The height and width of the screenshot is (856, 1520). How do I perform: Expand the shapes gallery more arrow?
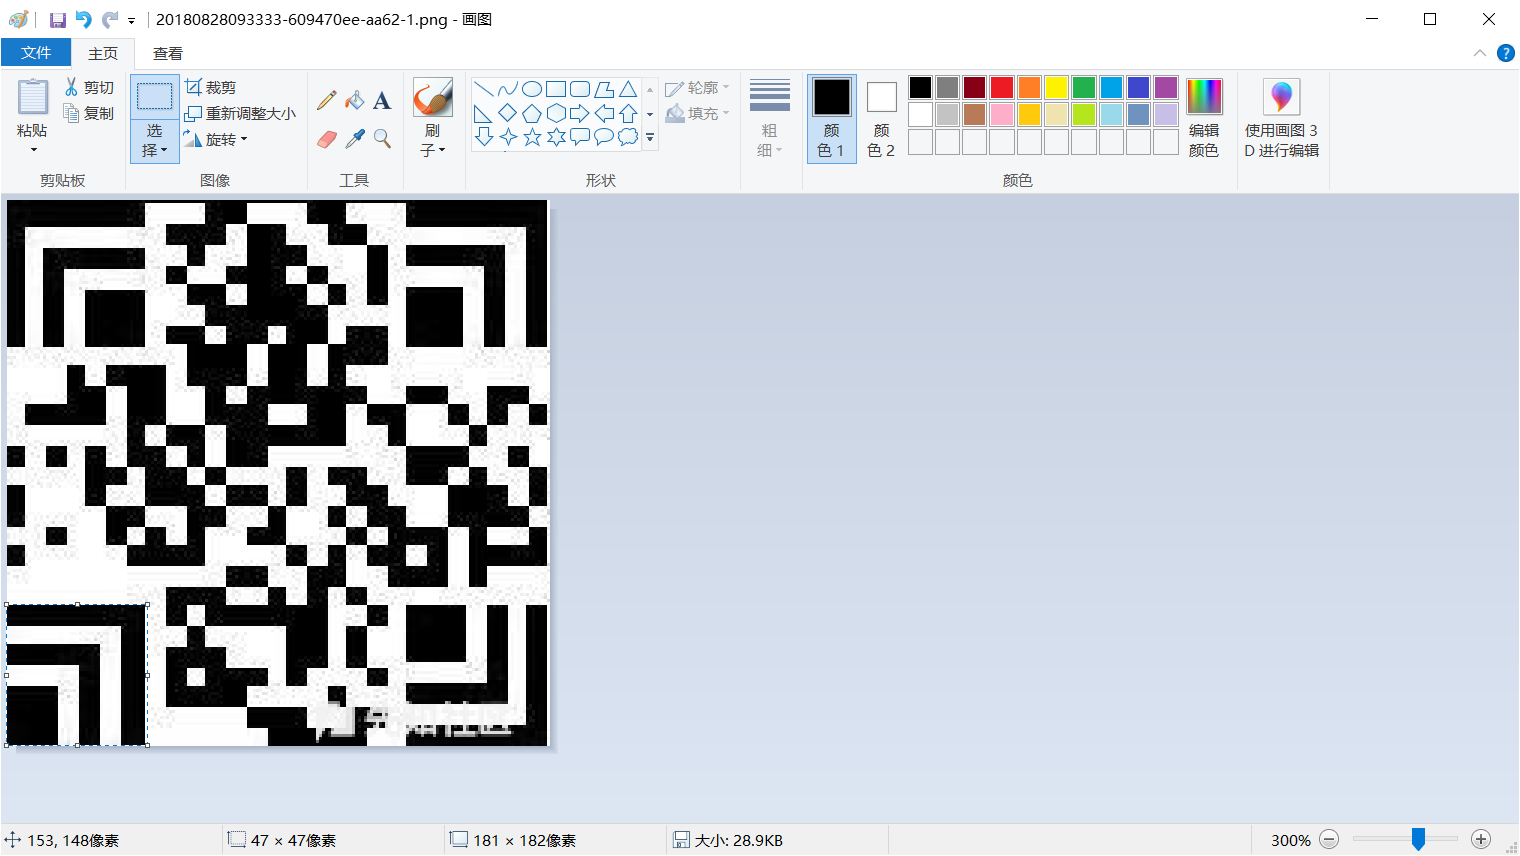(650, 137)
